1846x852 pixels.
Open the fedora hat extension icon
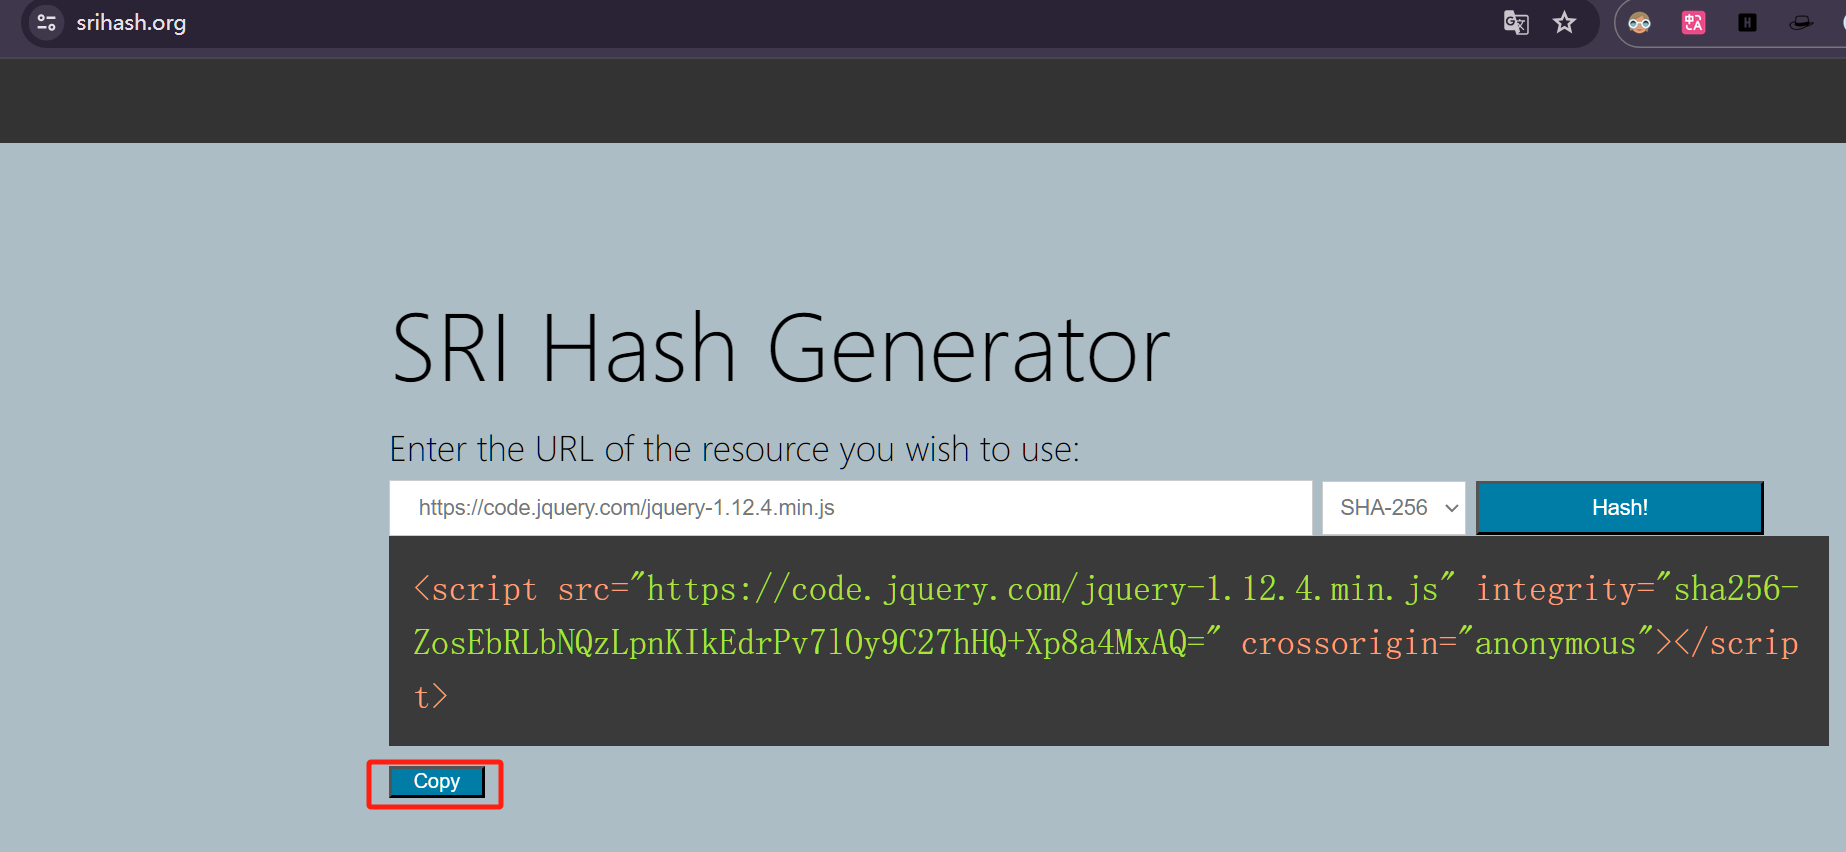tap(1801, 22)
